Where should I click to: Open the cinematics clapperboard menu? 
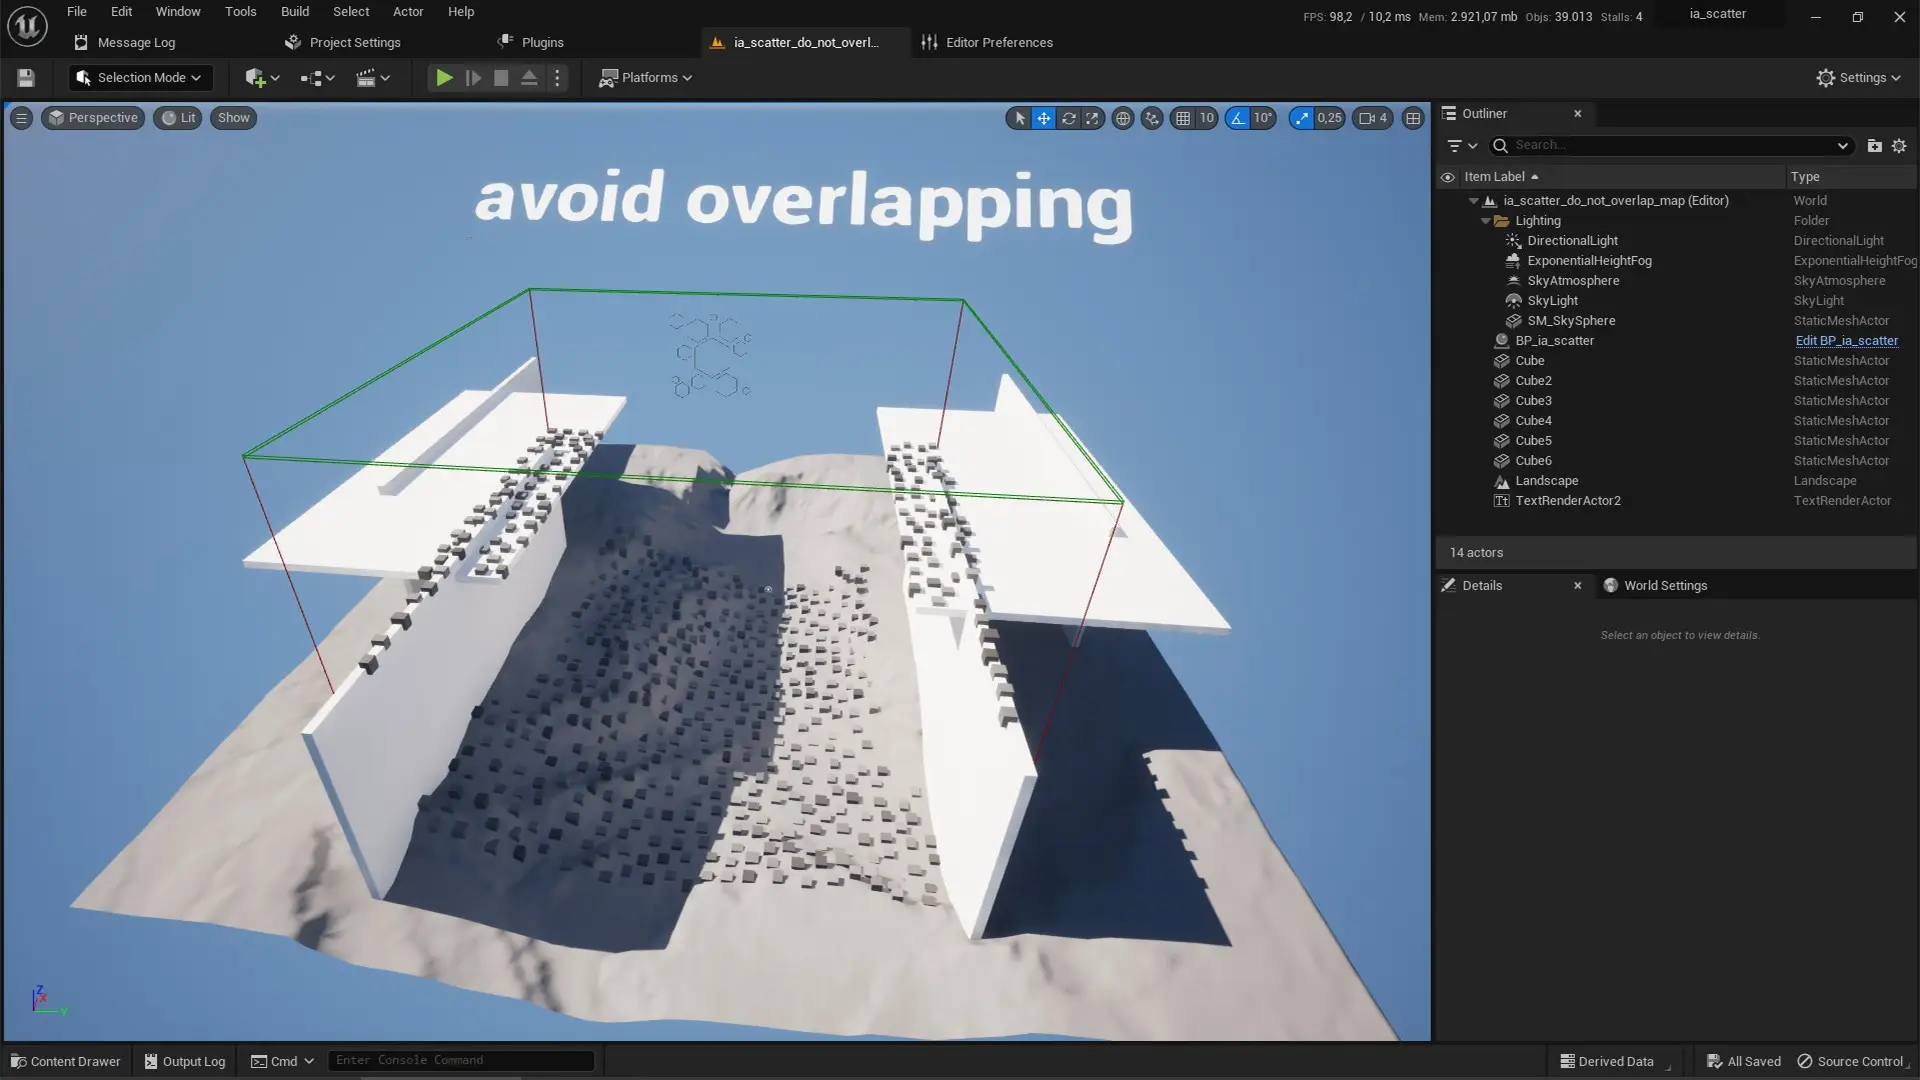click(x=373, y=78)
